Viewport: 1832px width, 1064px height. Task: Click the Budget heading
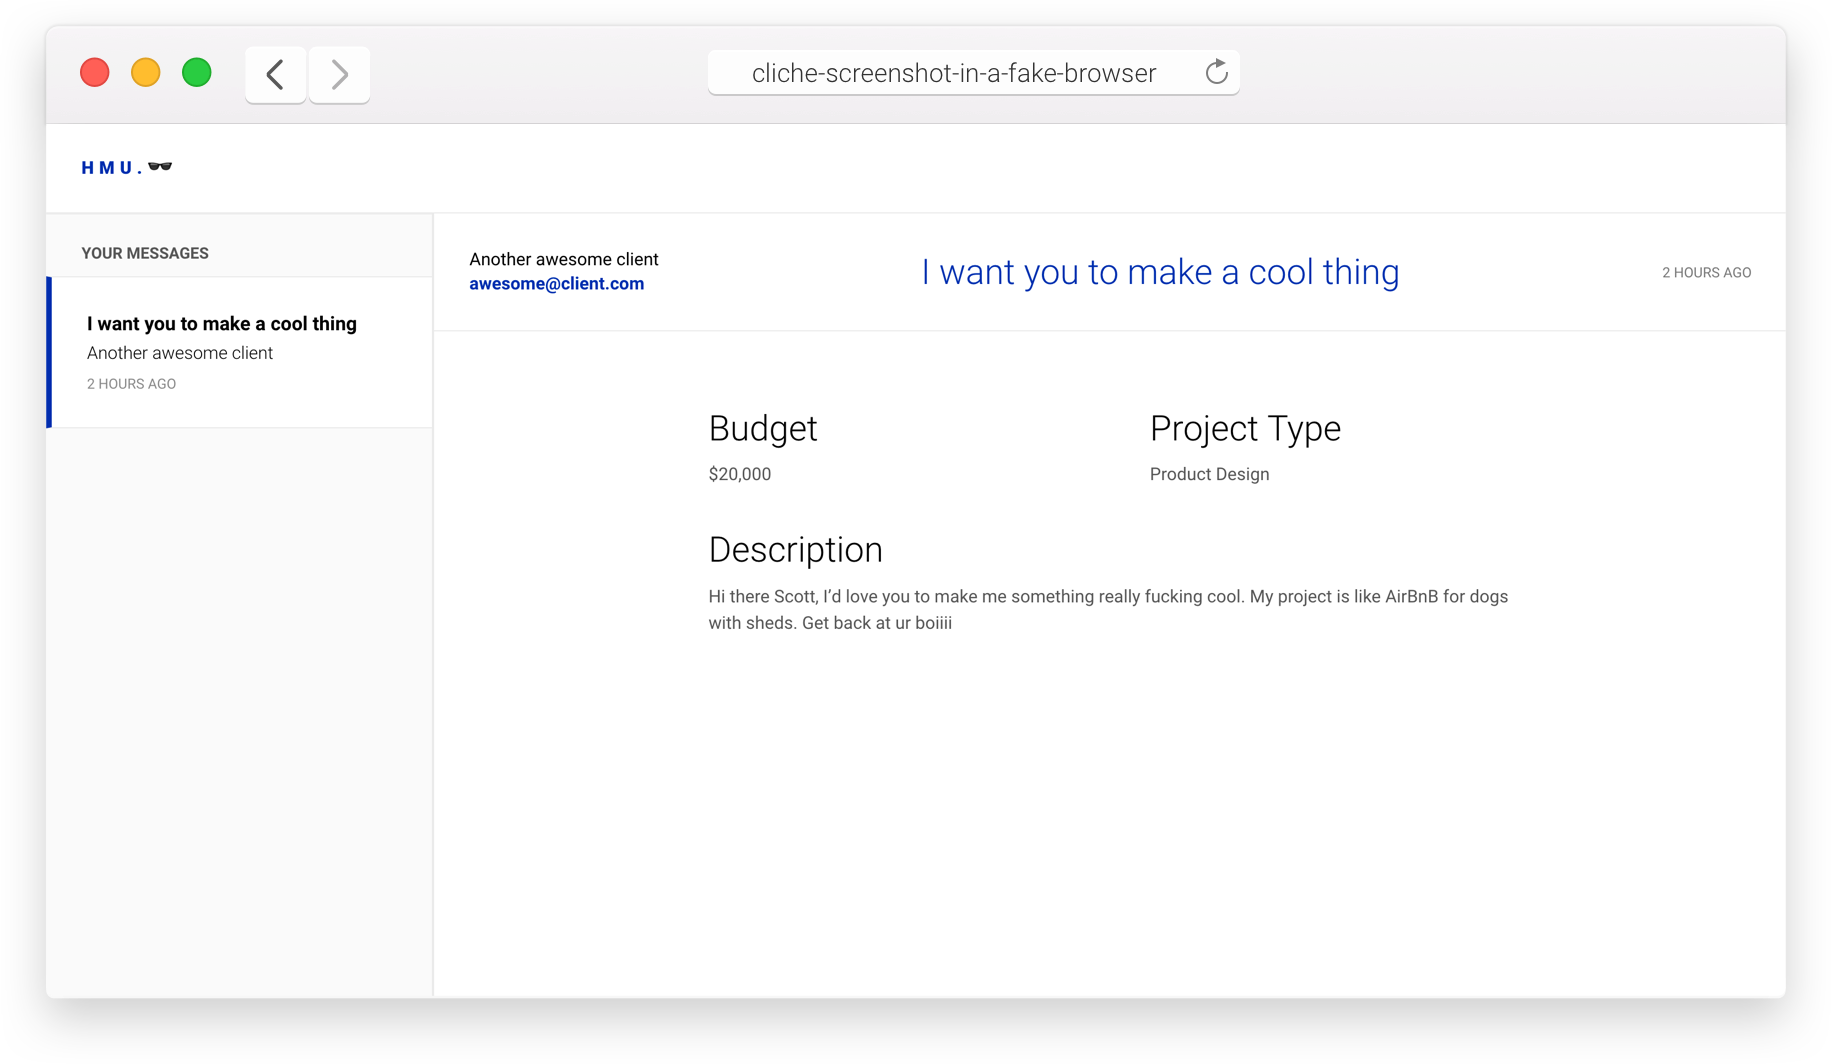(x=763, y=429)
